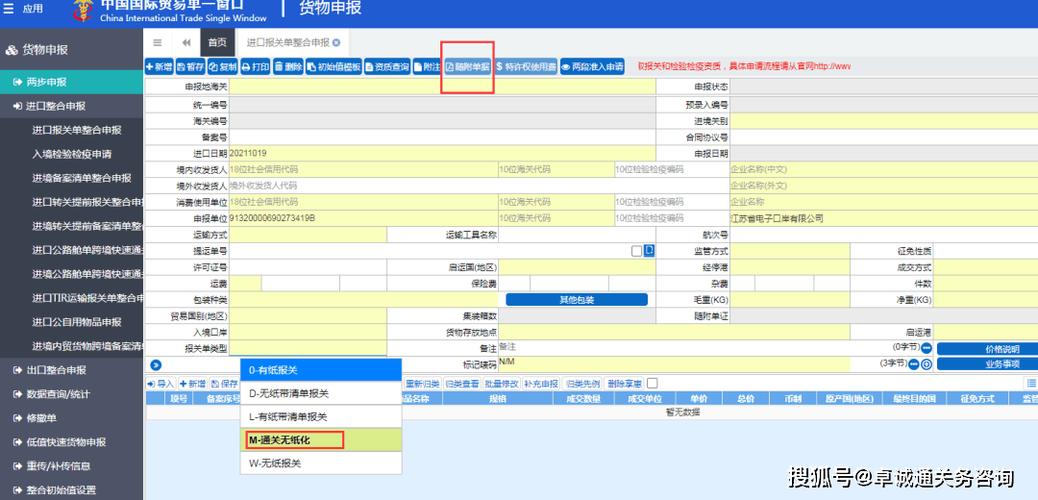
Task: Open 入境检验检疫申请 sidebar item
Action: click(x=71, y=154)
